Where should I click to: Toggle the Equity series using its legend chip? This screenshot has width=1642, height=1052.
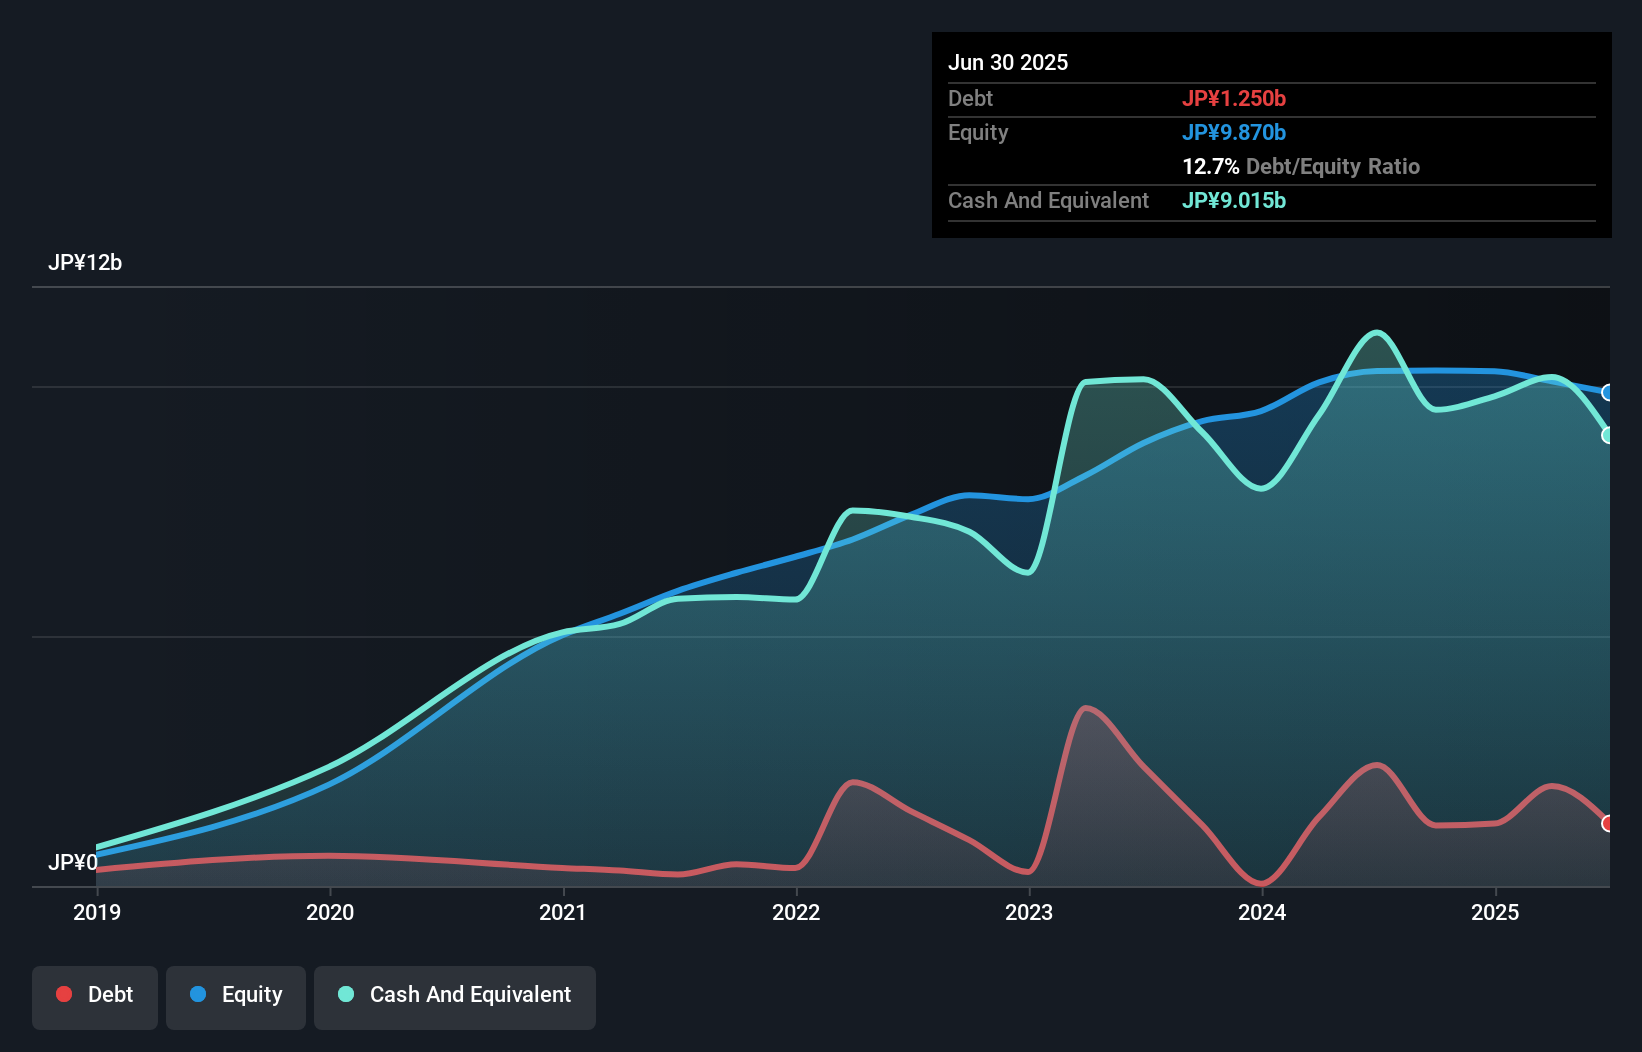[x=235, y=996]
